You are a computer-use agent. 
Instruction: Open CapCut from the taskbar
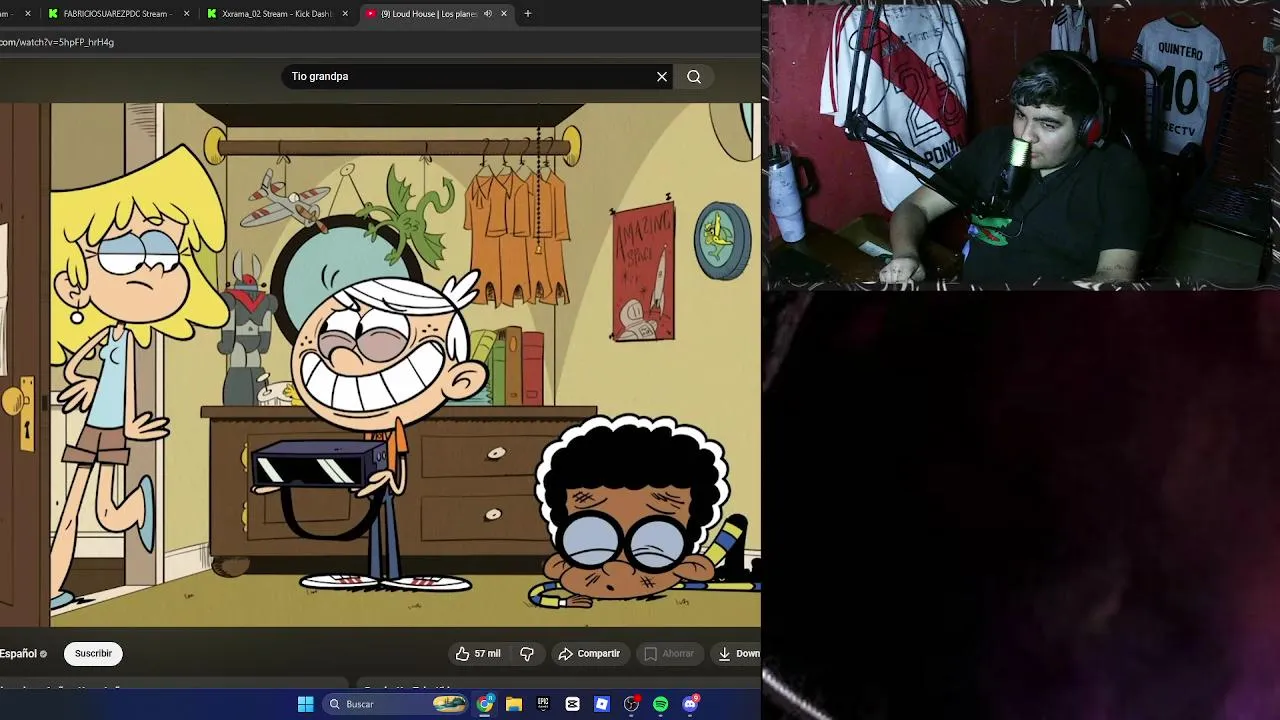point(572,704)
